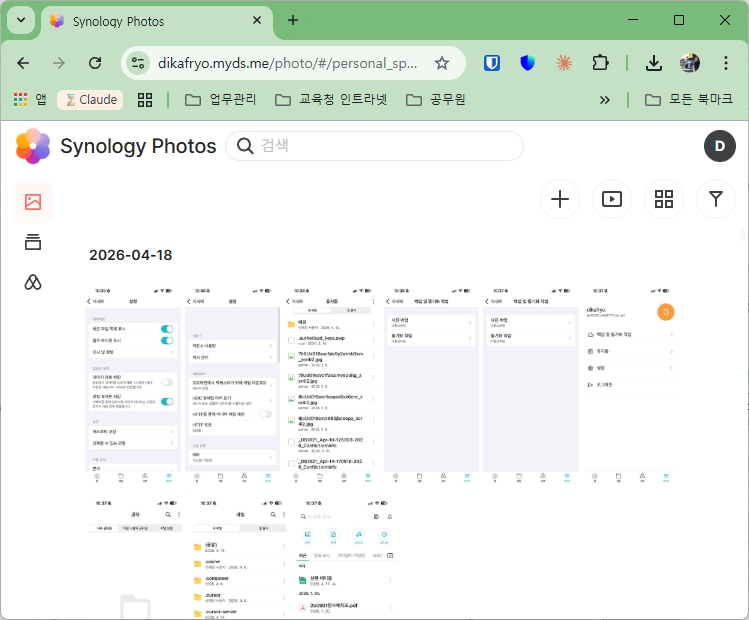Click the plus icon to add photos

tap(560, 199)
